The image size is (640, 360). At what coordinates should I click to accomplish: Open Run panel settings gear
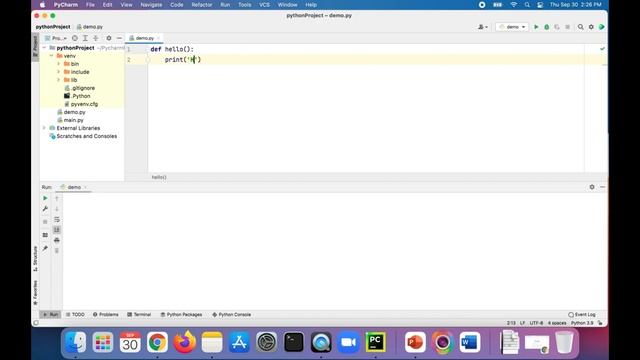pos(592,187)
